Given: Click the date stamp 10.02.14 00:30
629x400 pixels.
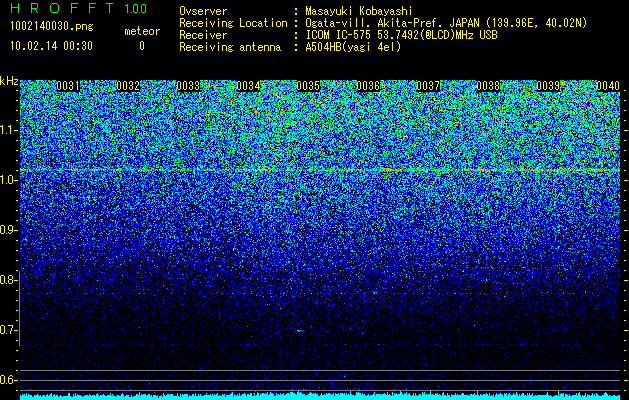Looking at the screenshot, I should point(51,46).
